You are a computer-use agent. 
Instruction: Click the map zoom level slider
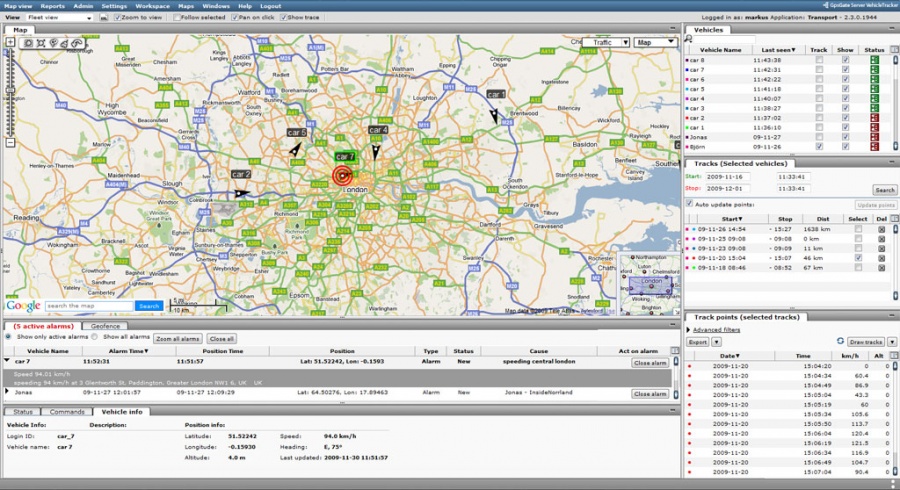(10, 92)
